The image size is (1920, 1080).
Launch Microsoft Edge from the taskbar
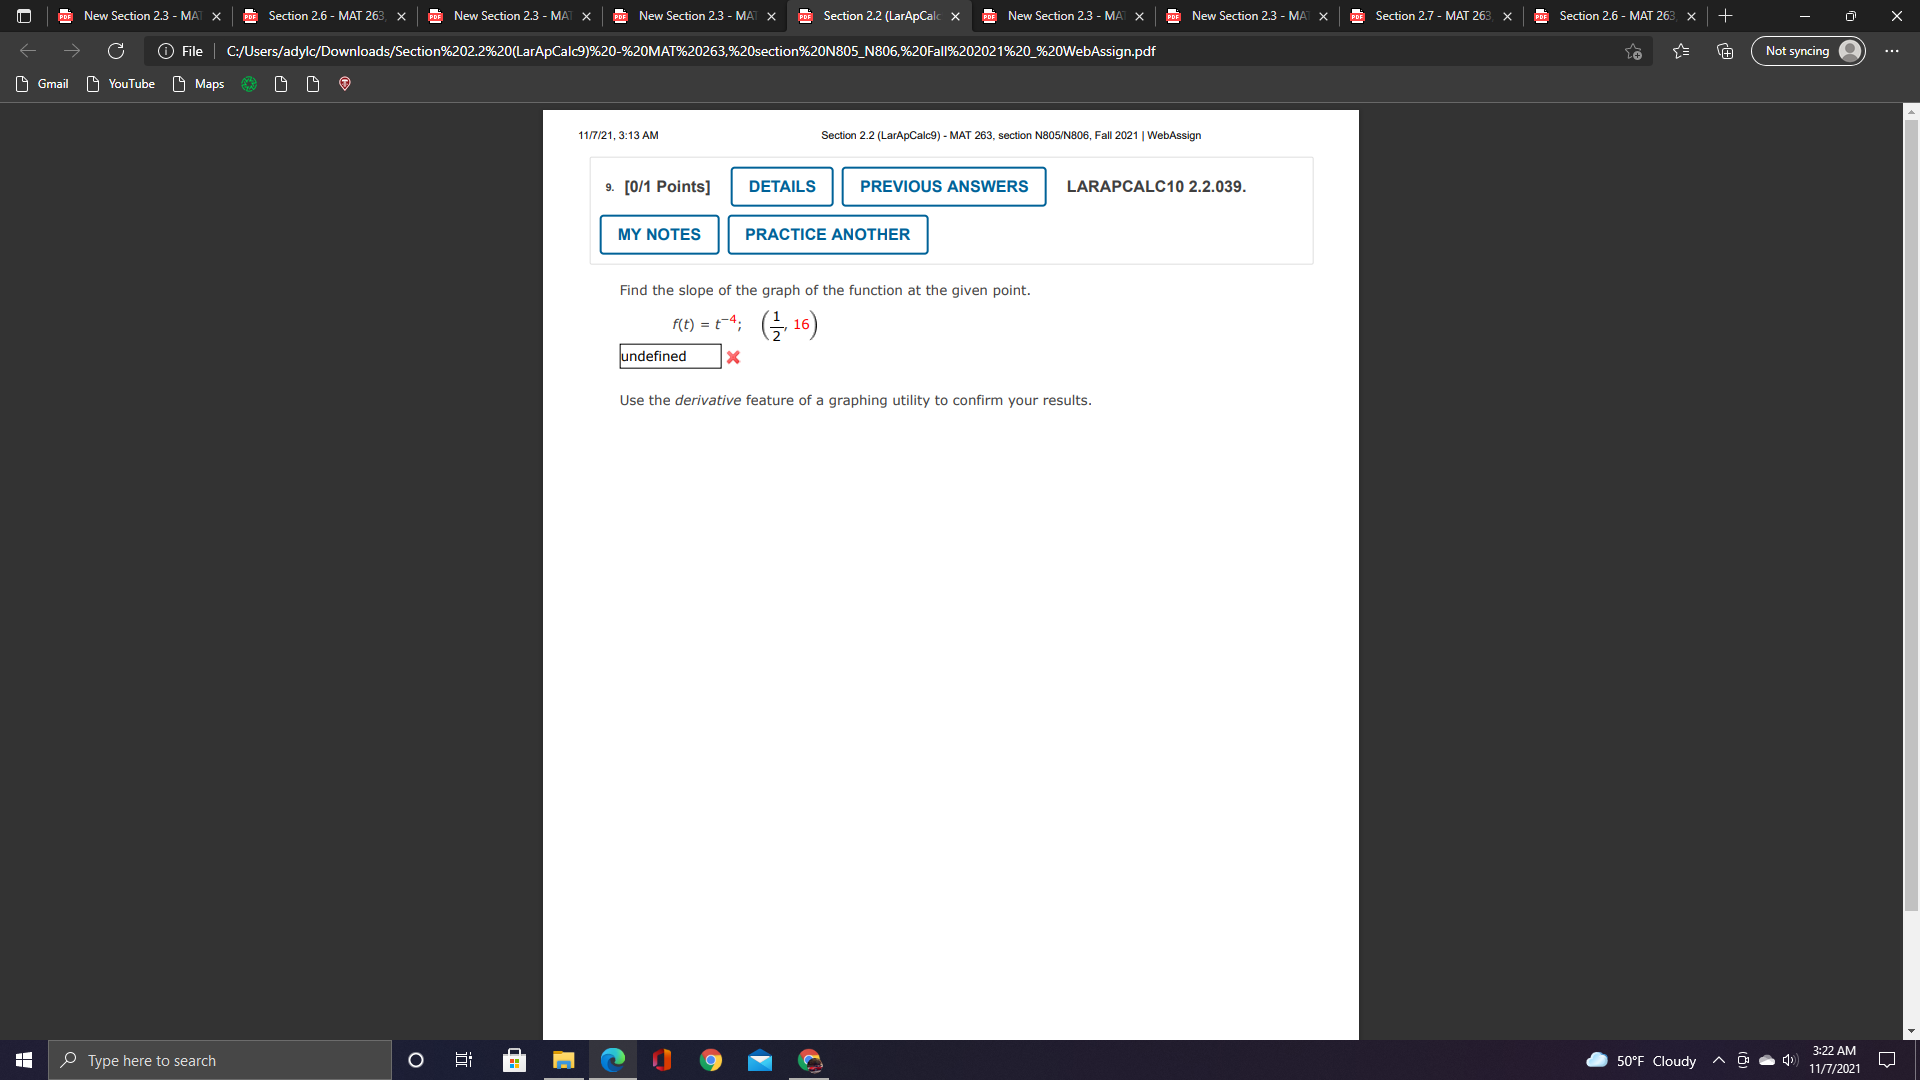(x=613, y=1060)
